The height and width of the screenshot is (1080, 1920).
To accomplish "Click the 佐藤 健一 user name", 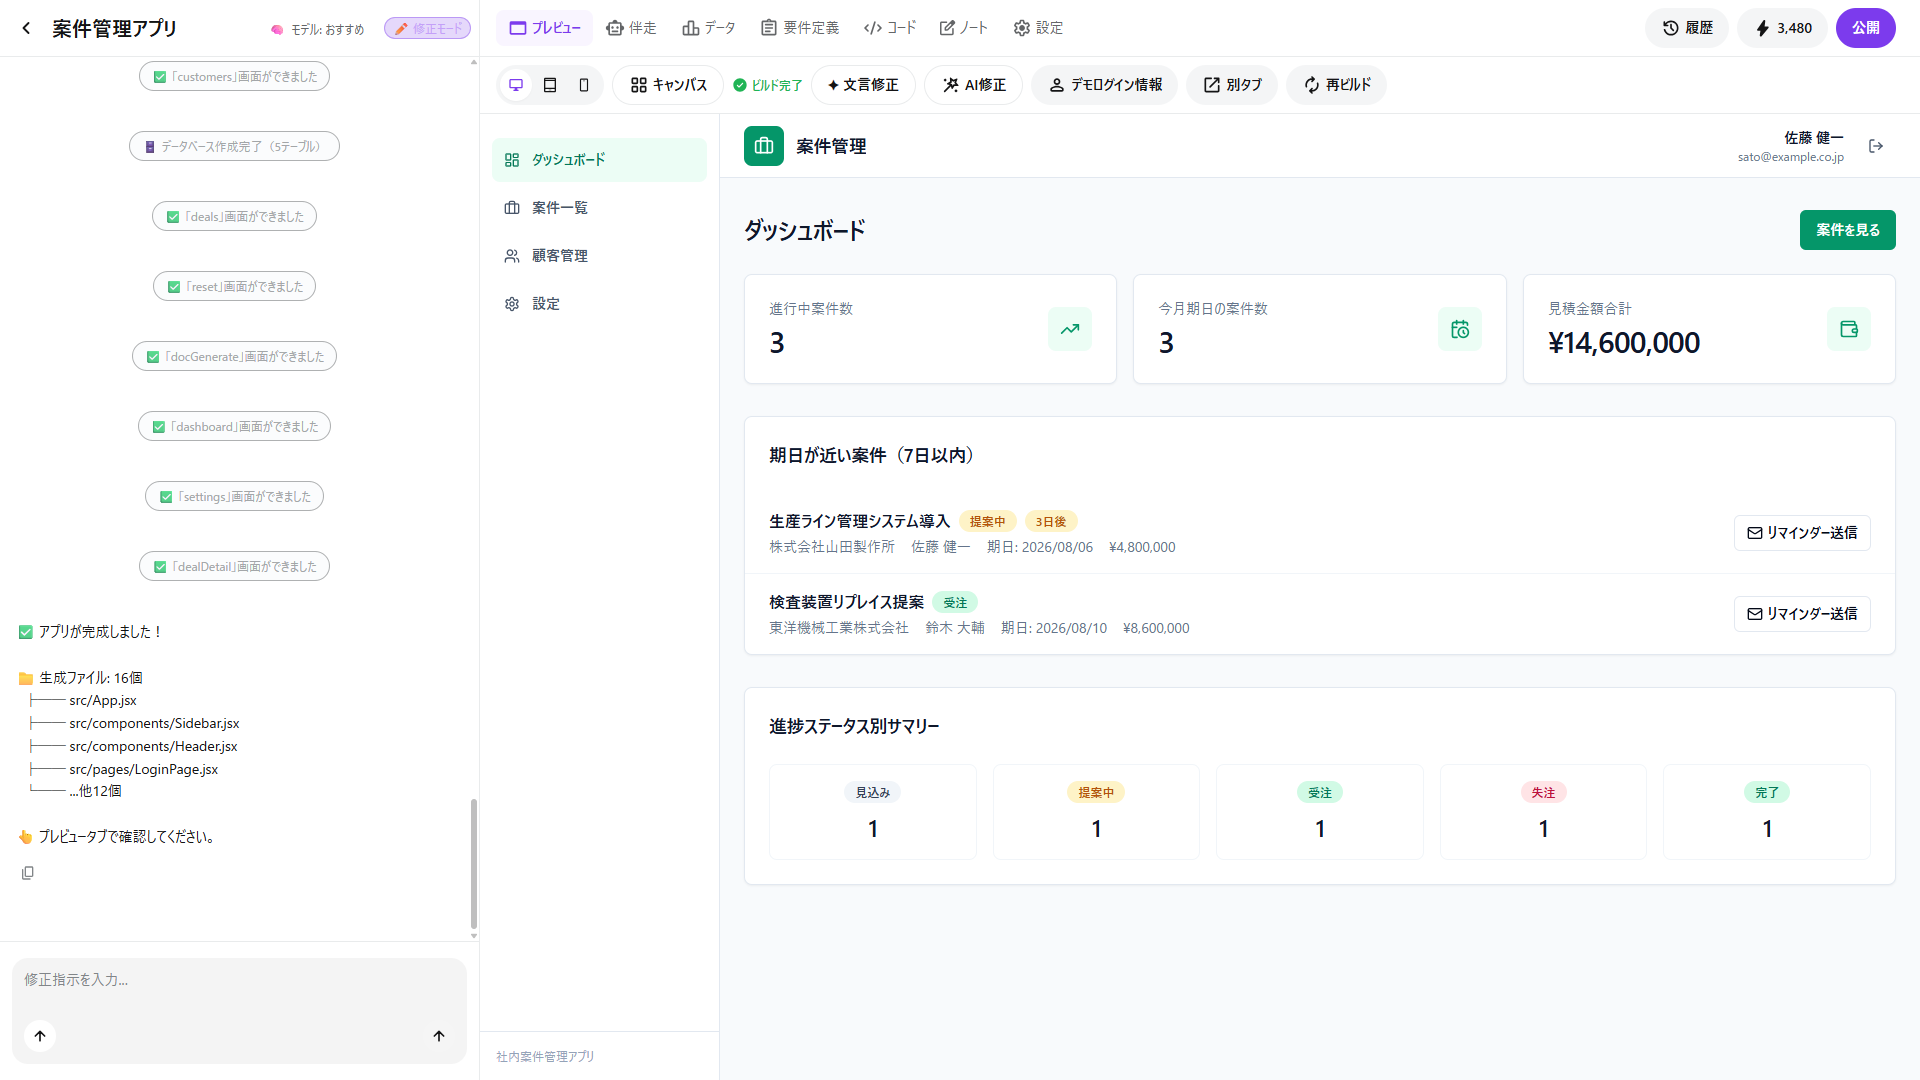I will pos(1814,138).
